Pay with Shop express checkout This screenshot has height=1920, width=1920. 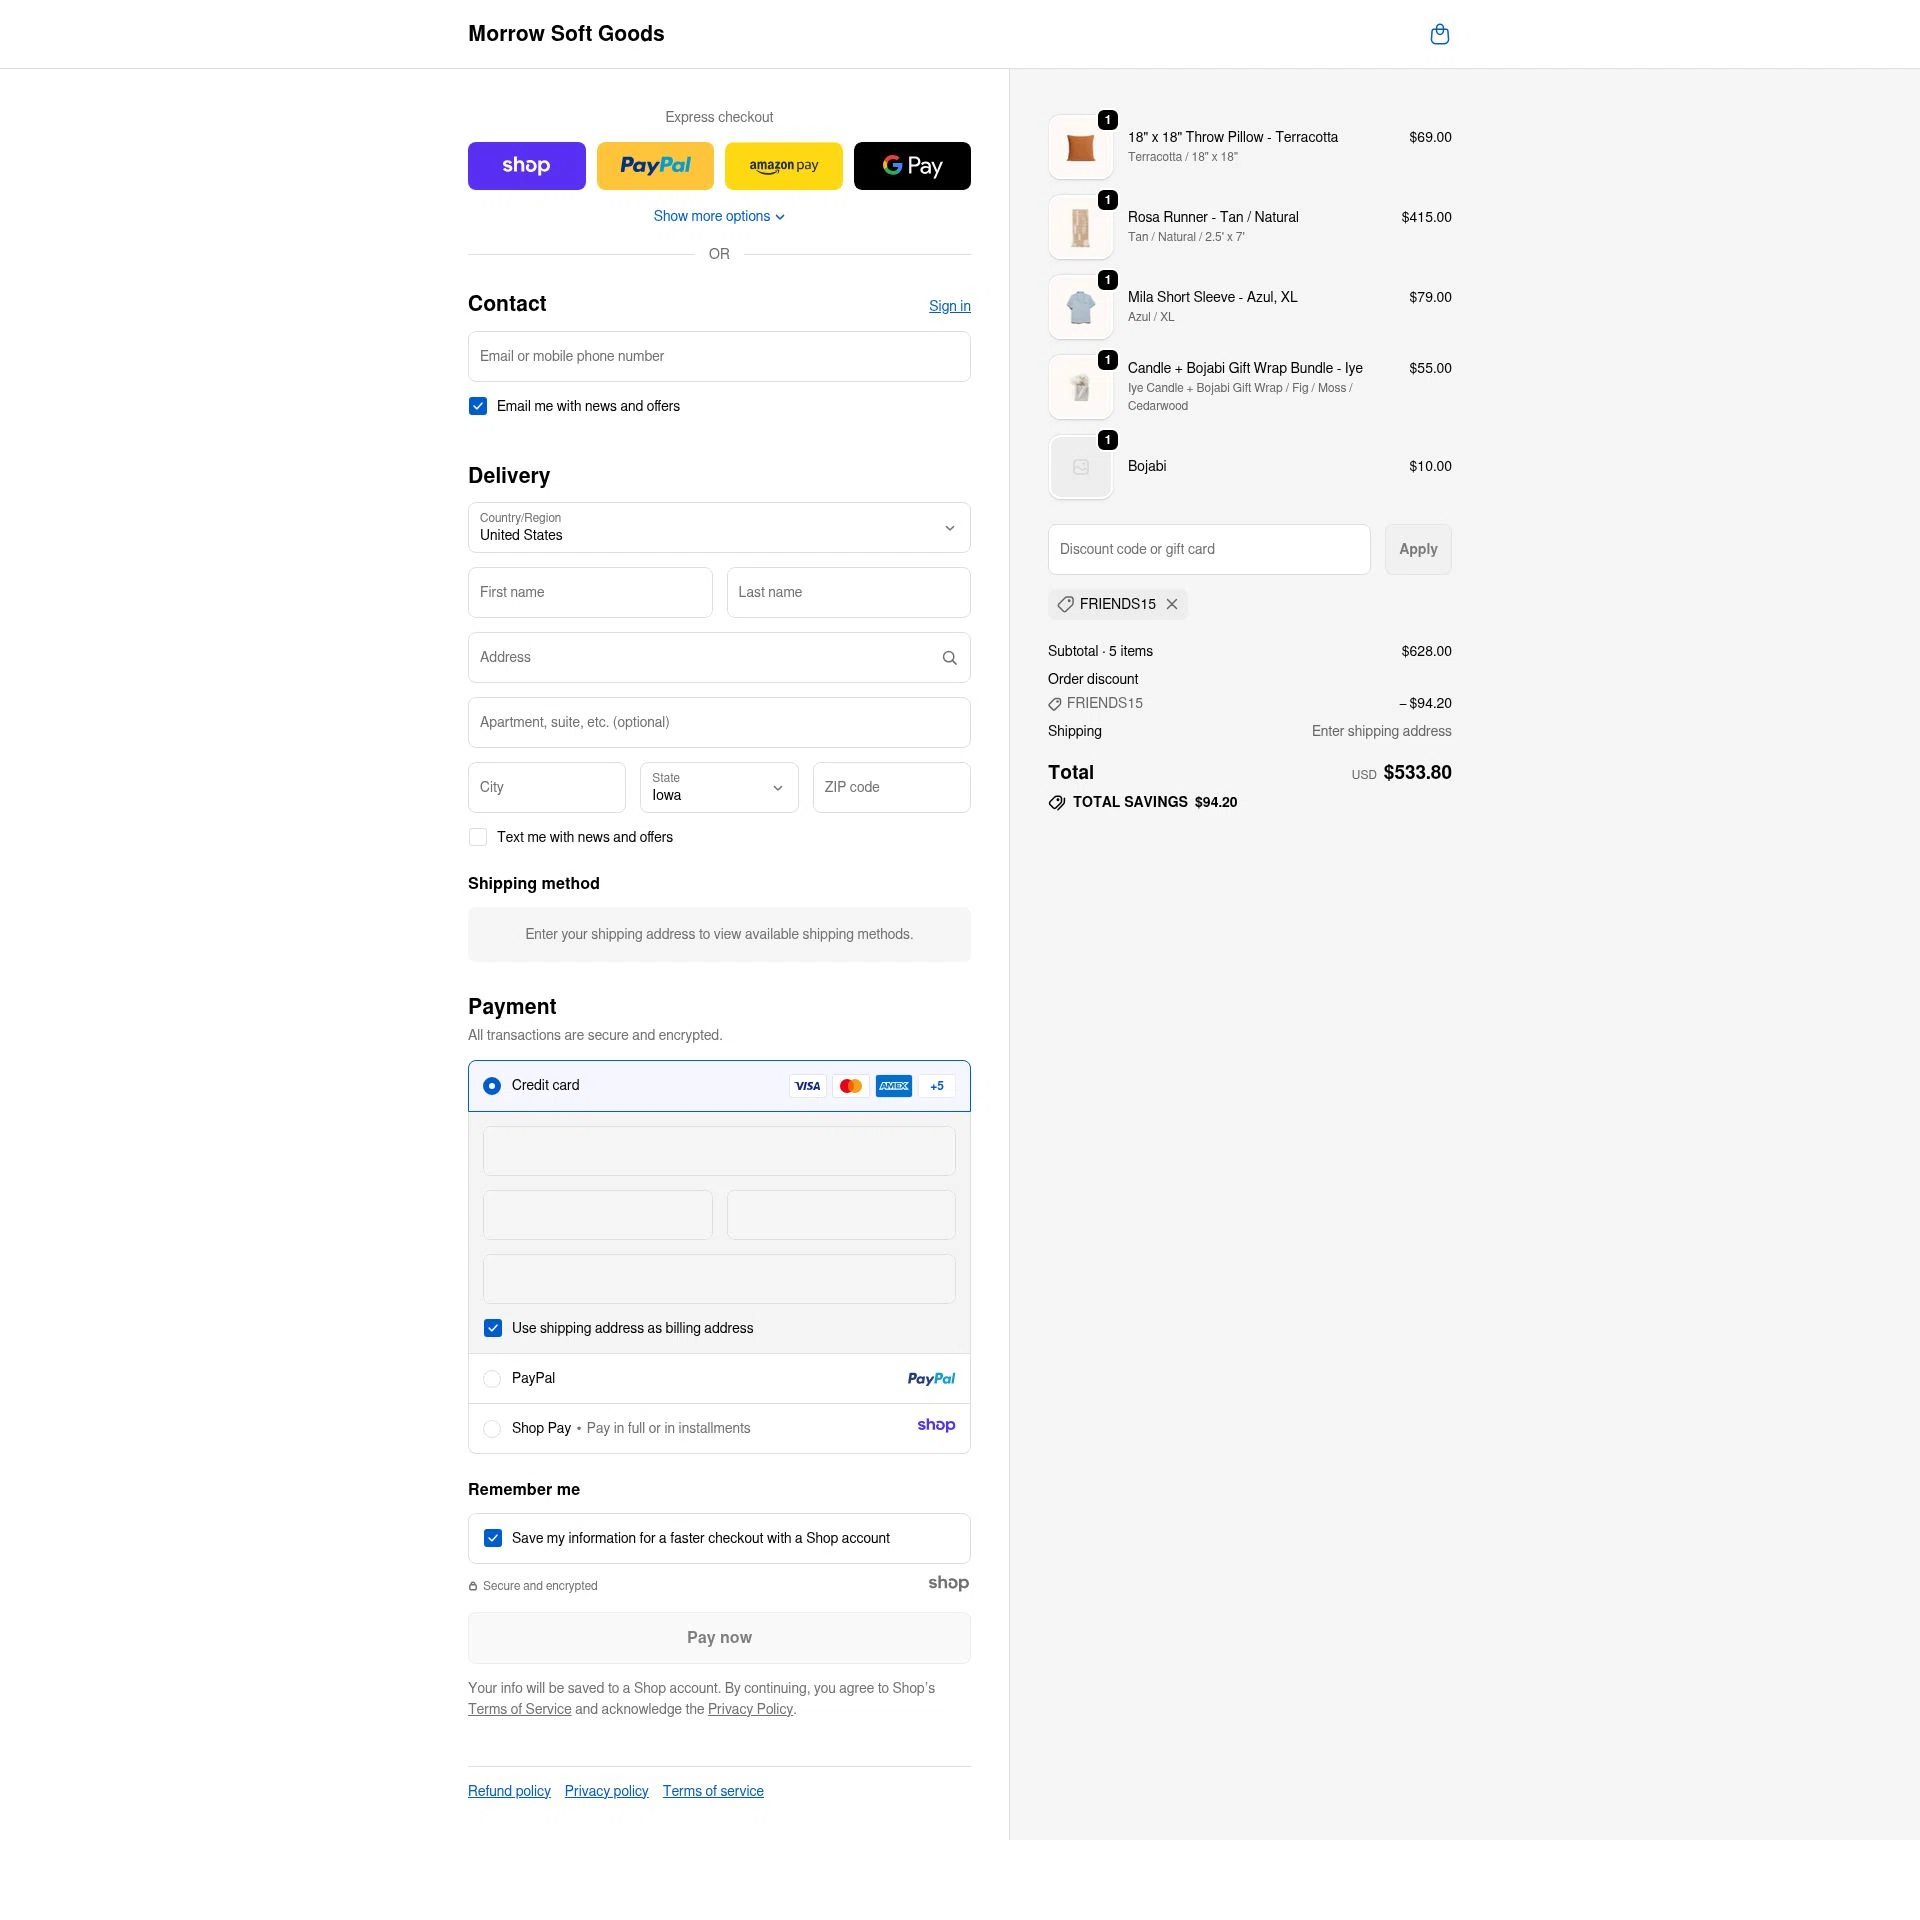[527, 165]
